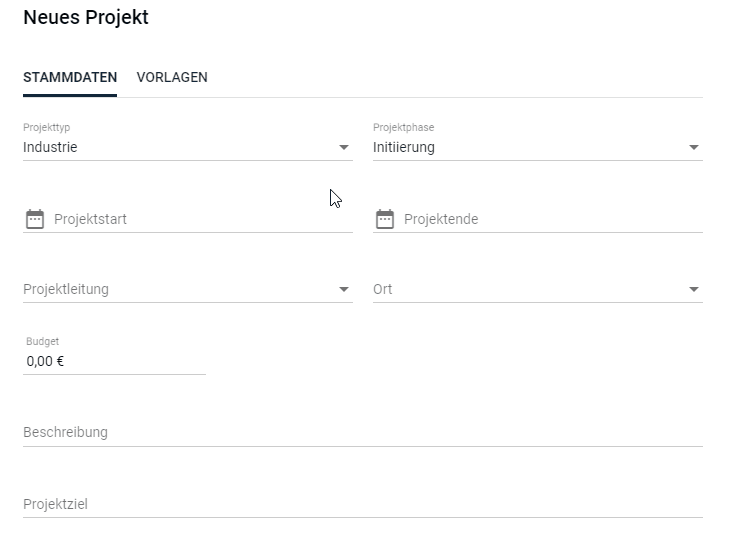Screen dimensions: 733x547
Task: Click into the Budget amount field
Action: pyautogui.click(x=115, y=361)
